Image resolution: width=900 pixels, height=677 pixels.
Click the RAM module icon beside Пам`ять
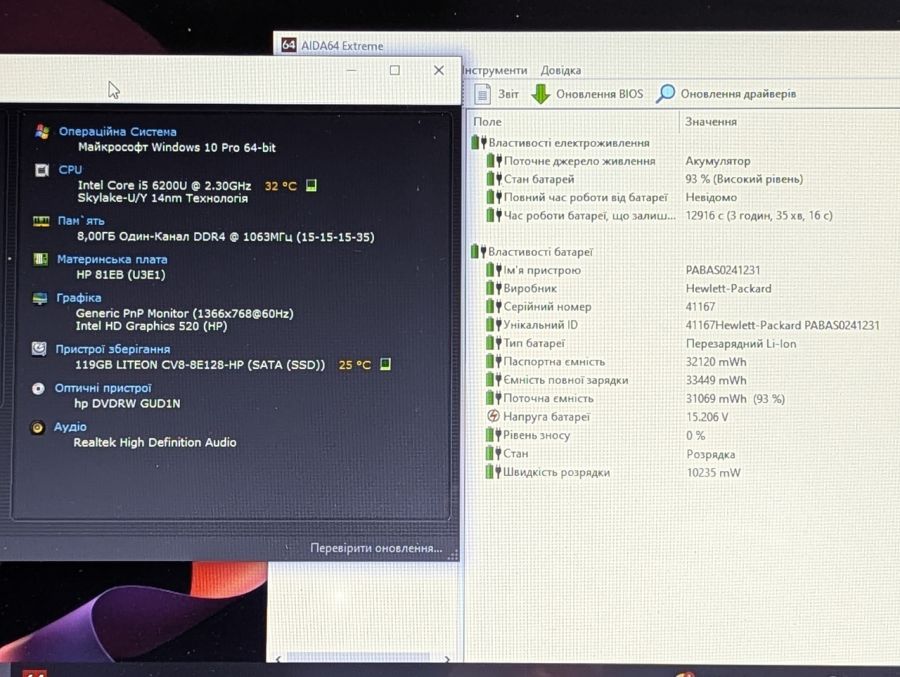point(41,221)
